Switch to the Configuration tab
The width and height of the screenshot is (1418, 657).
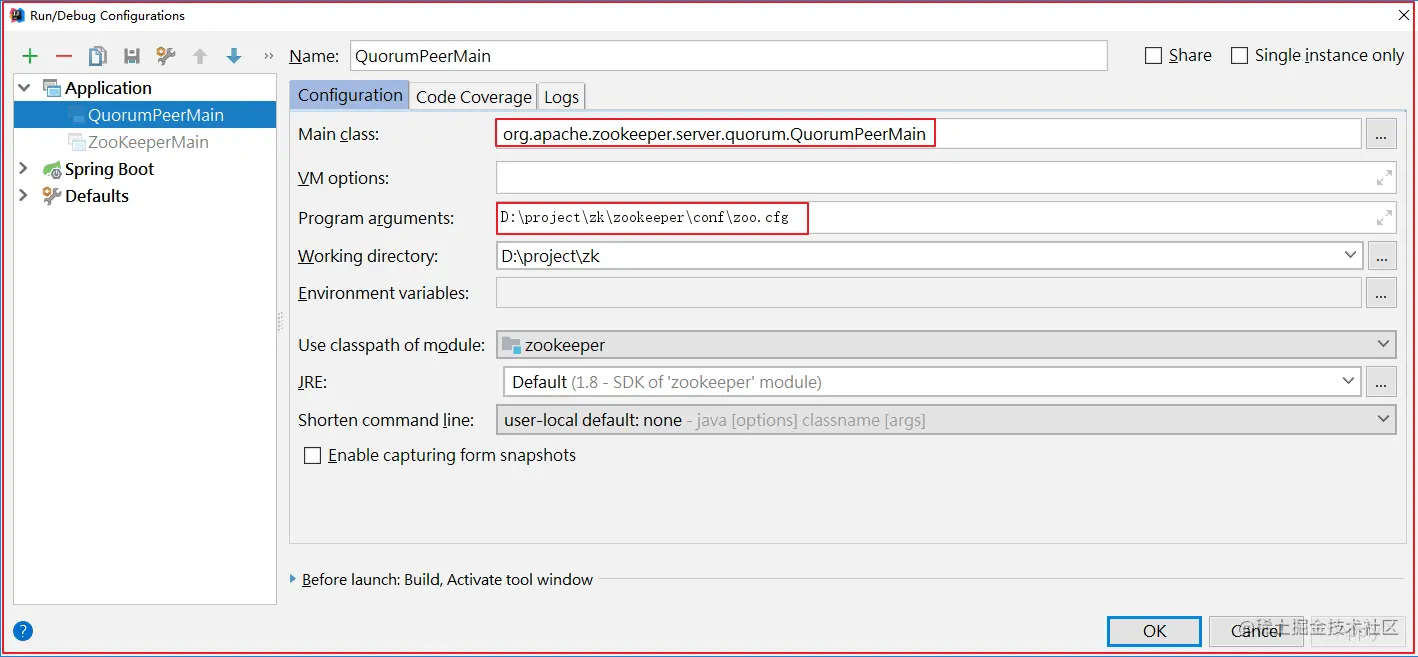coord(350,95)
